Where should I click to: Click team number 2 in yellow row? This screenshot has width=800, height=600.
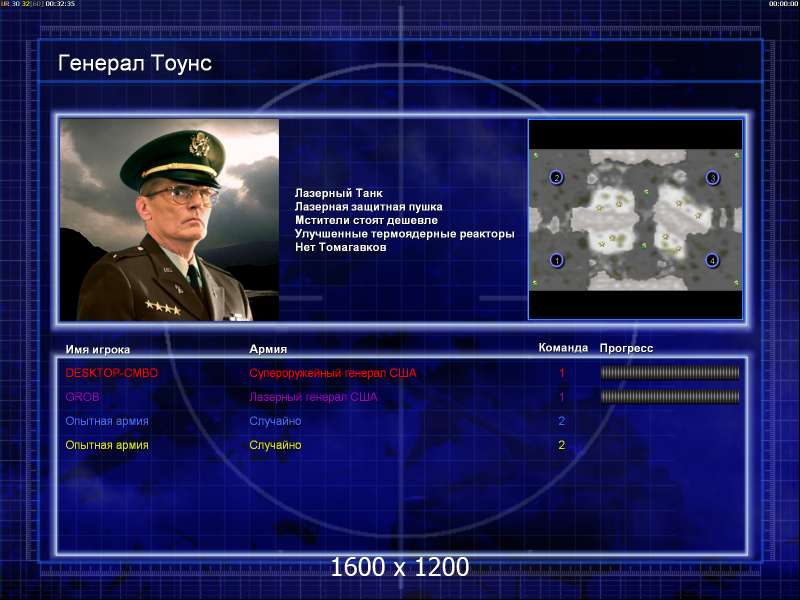click(562, 445)
